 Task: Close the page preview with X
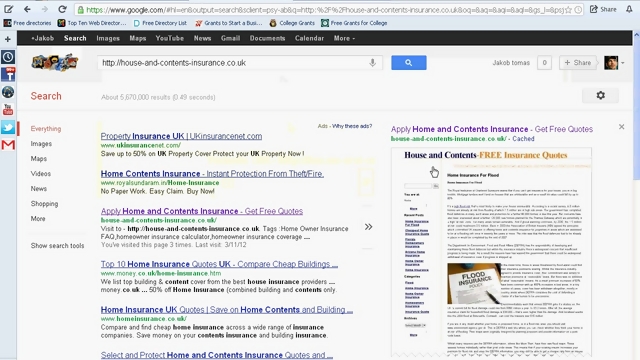(x=621, y=127)
